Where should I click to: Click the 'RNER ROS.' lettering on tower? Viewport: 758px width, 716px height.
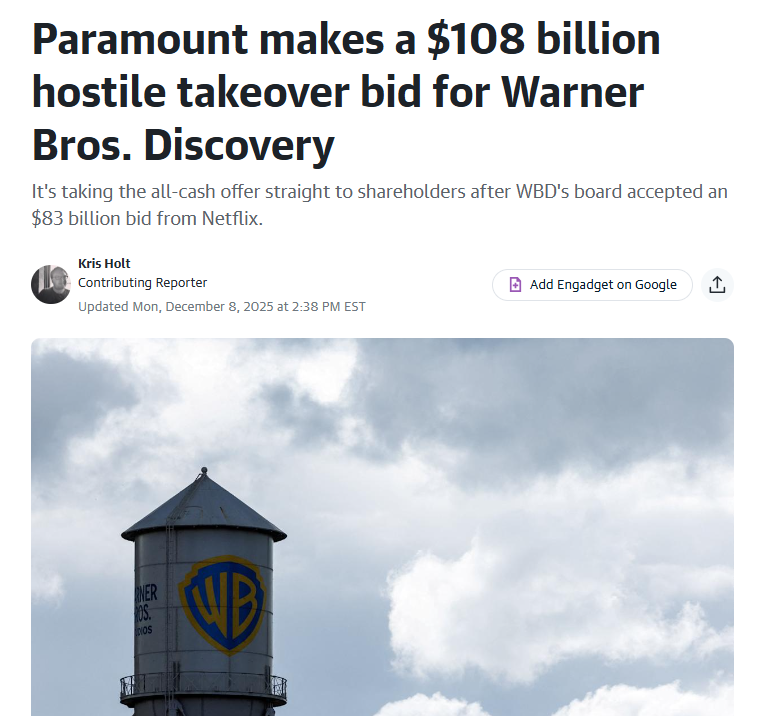tap(145, 602)
